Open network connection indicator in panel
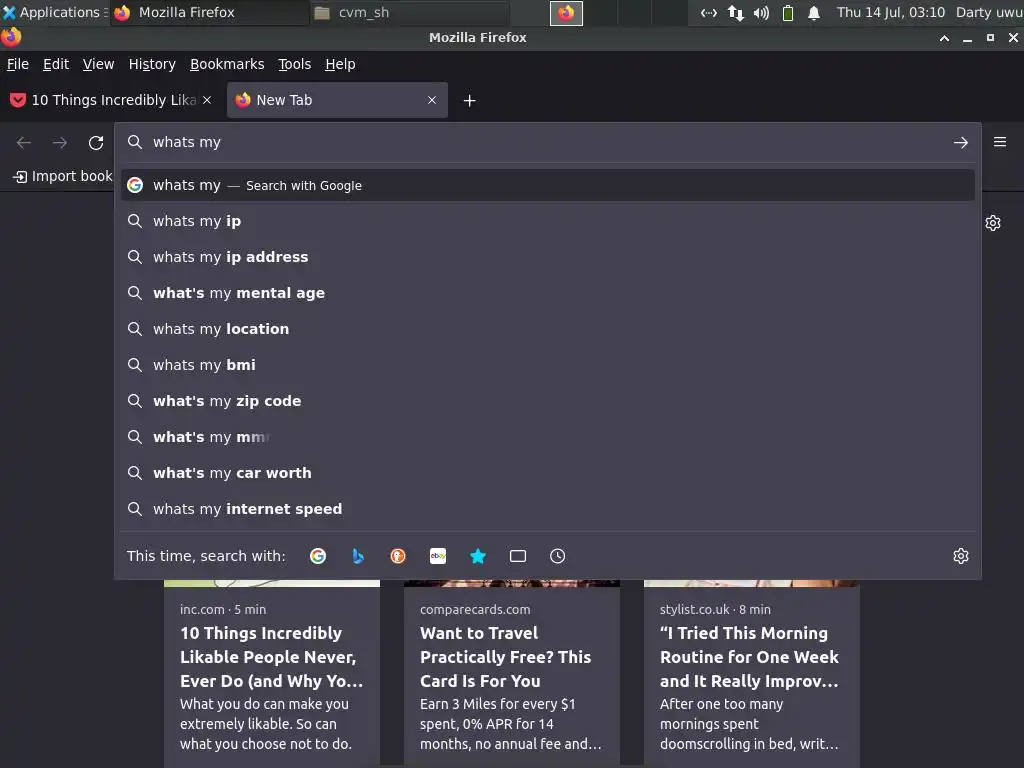The image size is (1024, 768). 735,13
